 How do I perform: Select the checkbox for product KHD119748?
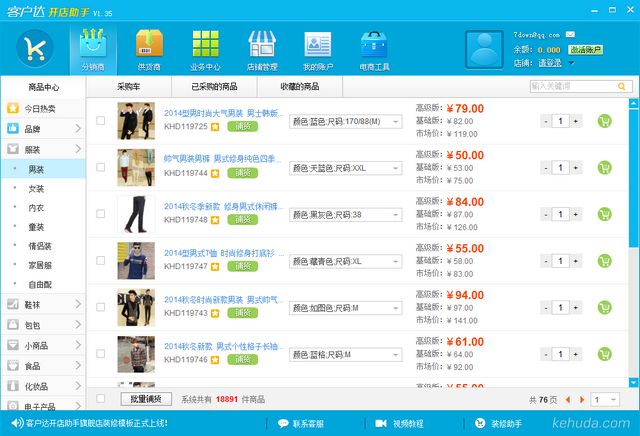100,214
